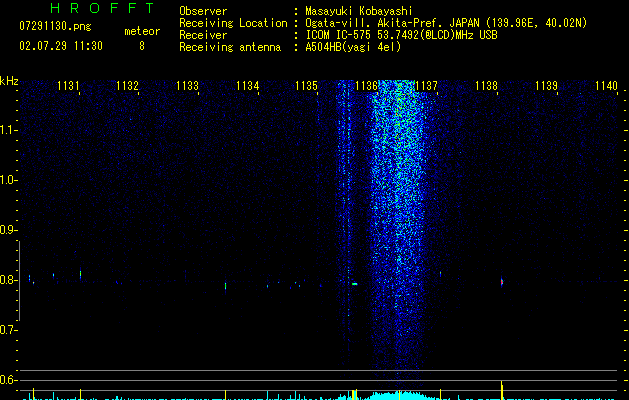
Task: Click the 1134 time axis label
Action: click(248, 86)
